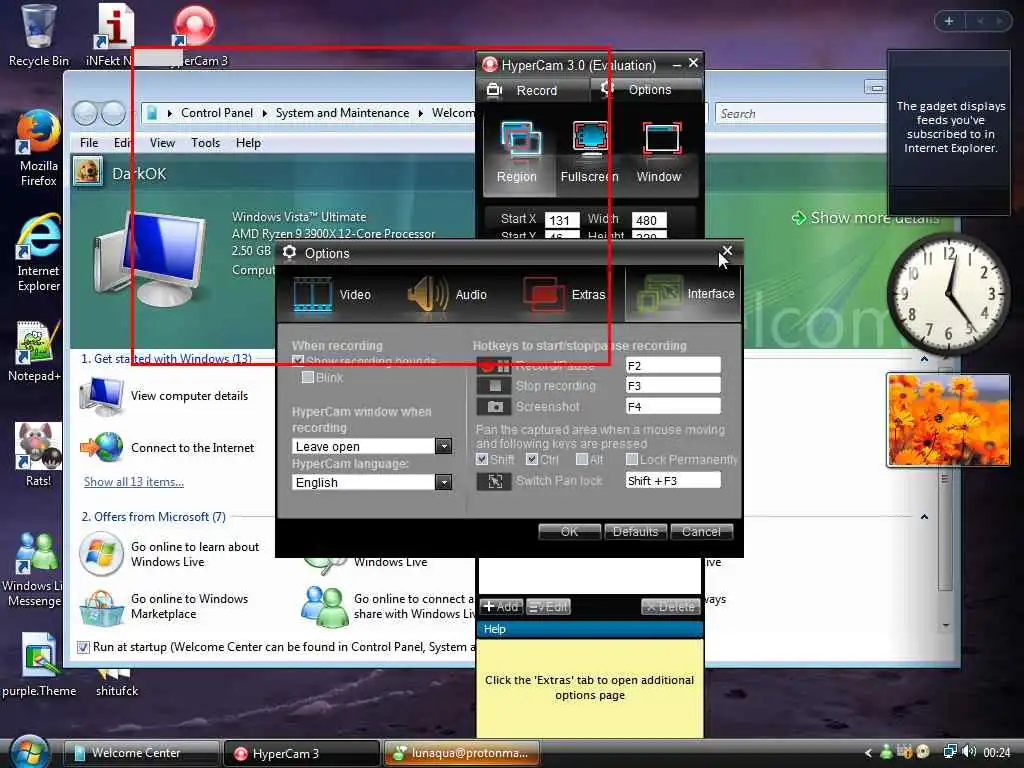This screenshot has width=1024, height=768.
Task: Restore settings with Defaults button
Action: [x=635, y=532]
